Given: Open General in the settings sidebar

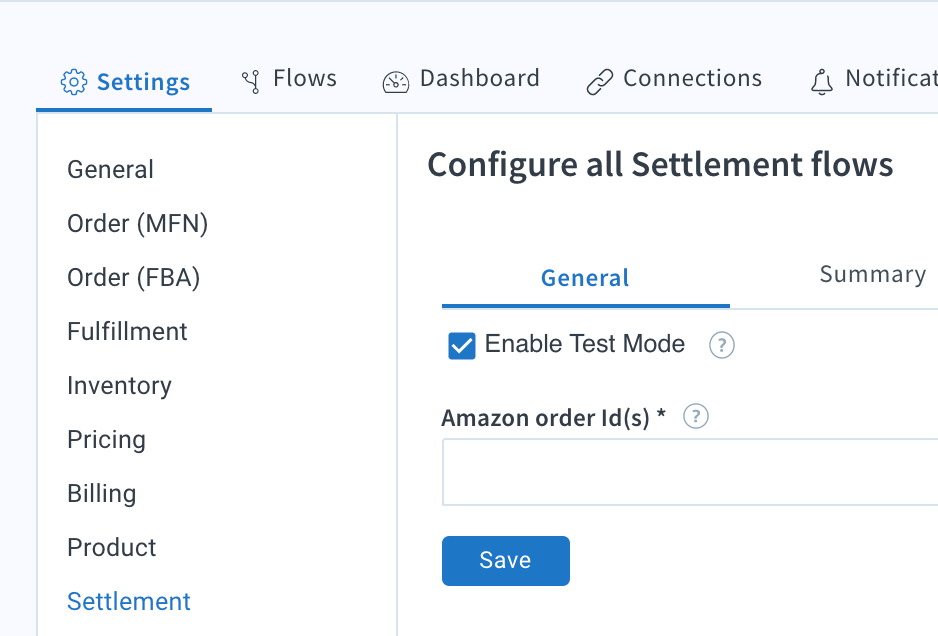Looking at the screenshot, I should 110,169.
